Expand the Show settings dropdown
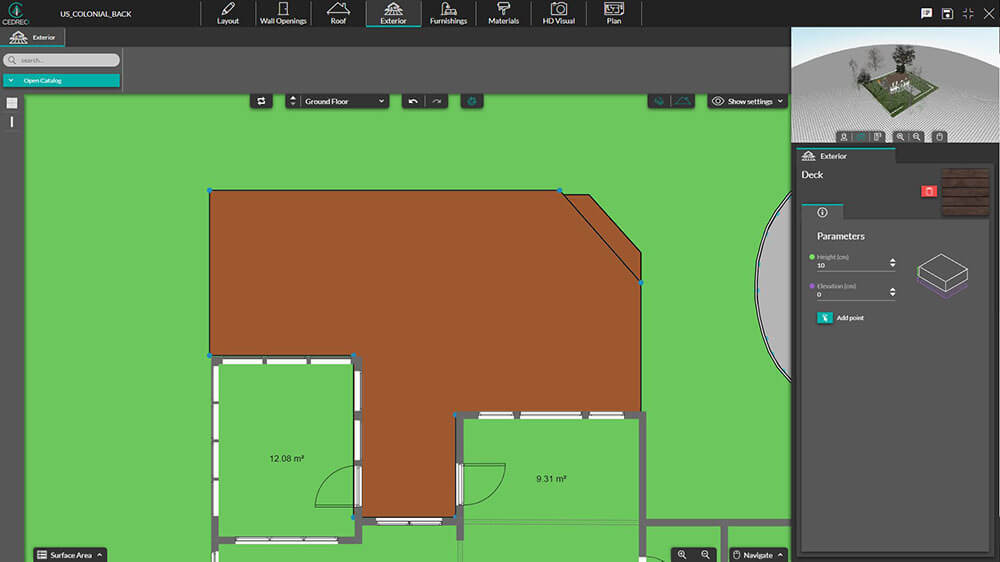The width and height of the screenshot is (1000, 562). (x=748, y=101)
